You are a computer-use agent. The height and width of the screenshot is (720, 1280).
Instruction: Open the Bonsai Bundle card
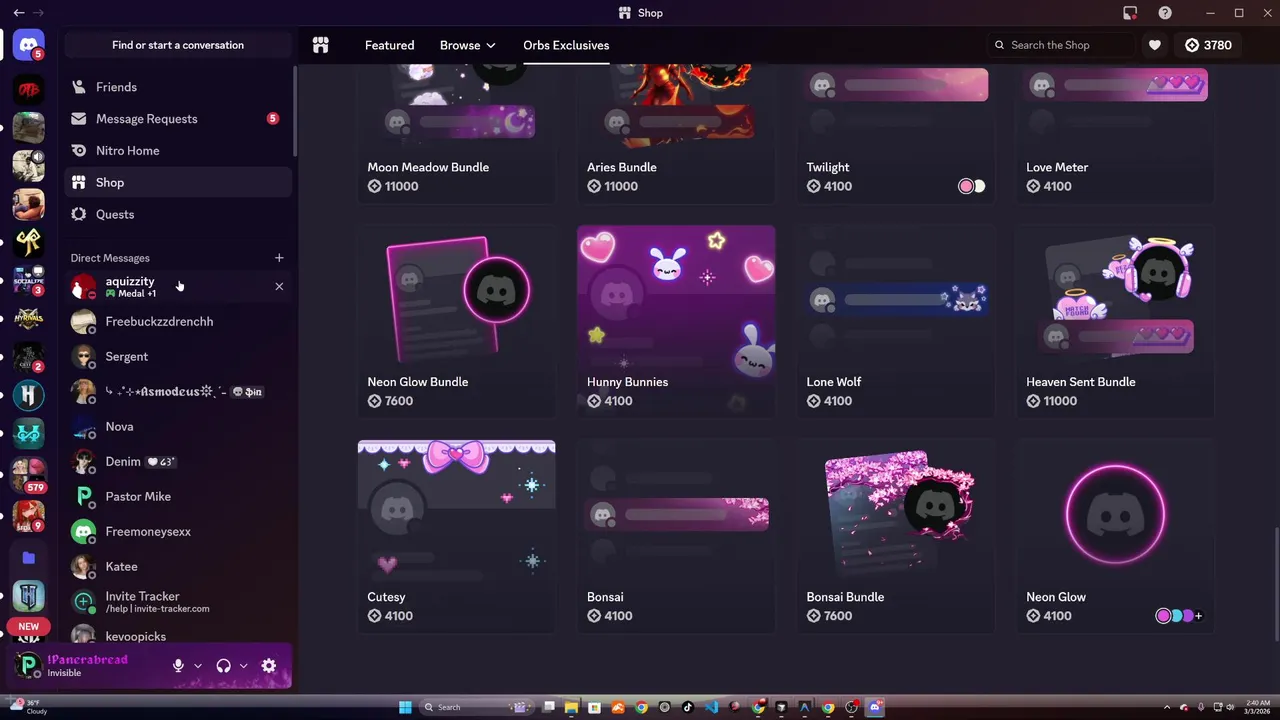click(896, 536)
